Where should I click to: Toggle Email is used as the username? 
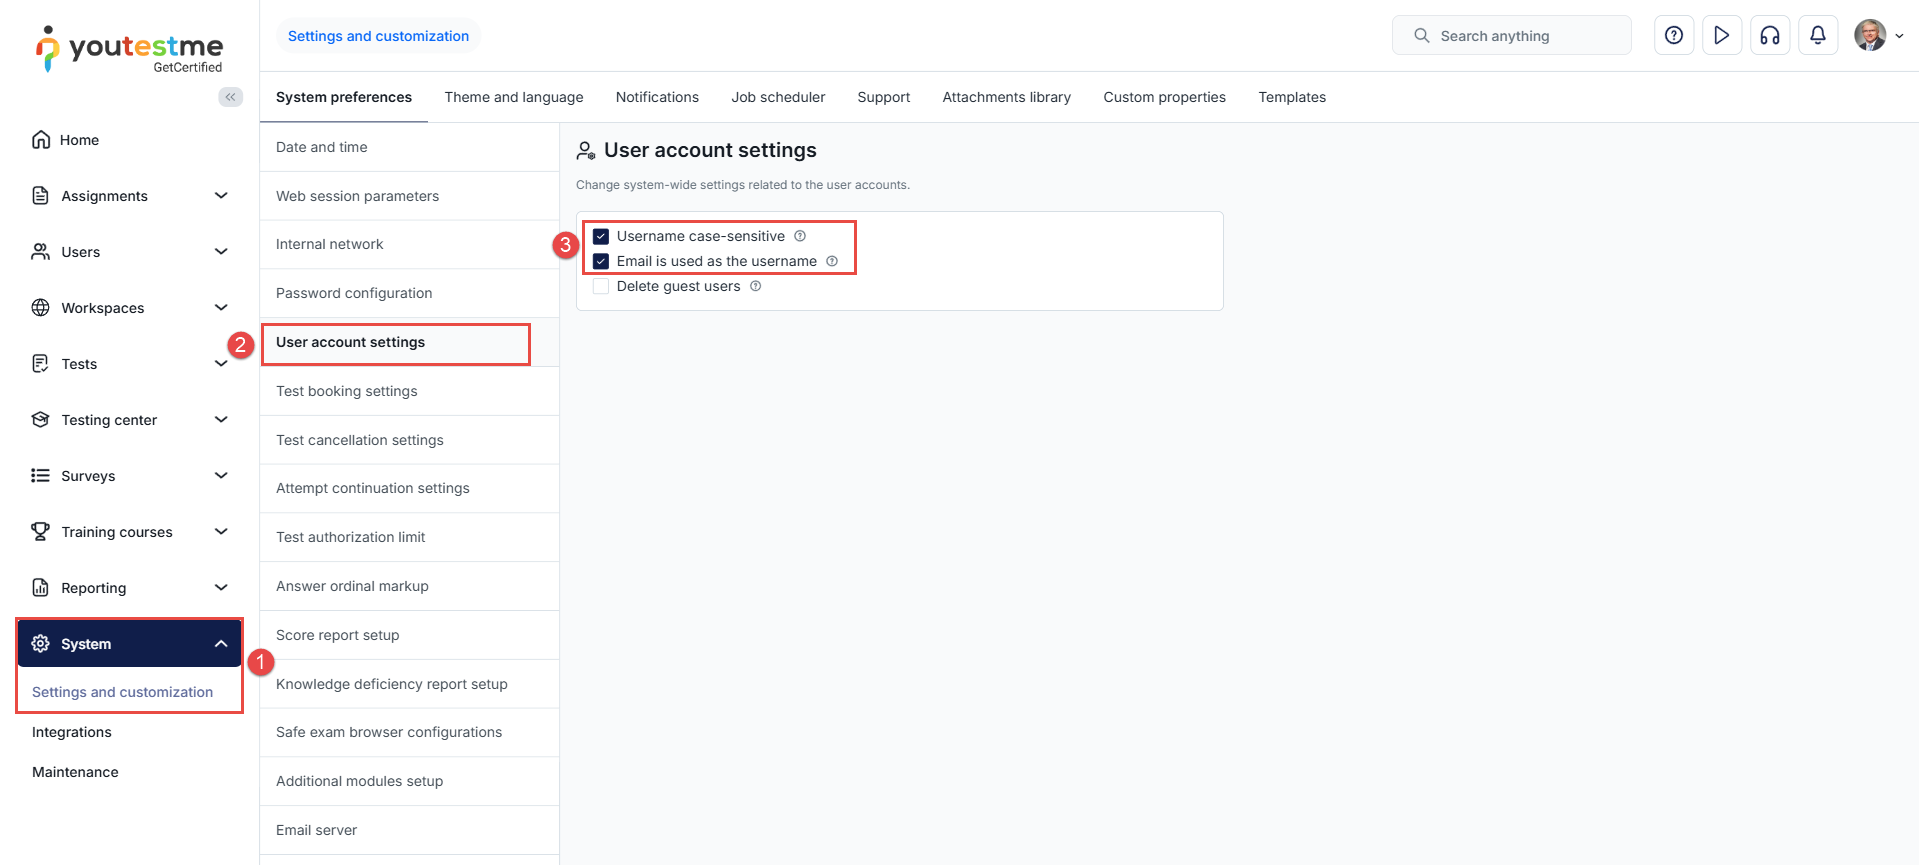(x=601, y=261)
